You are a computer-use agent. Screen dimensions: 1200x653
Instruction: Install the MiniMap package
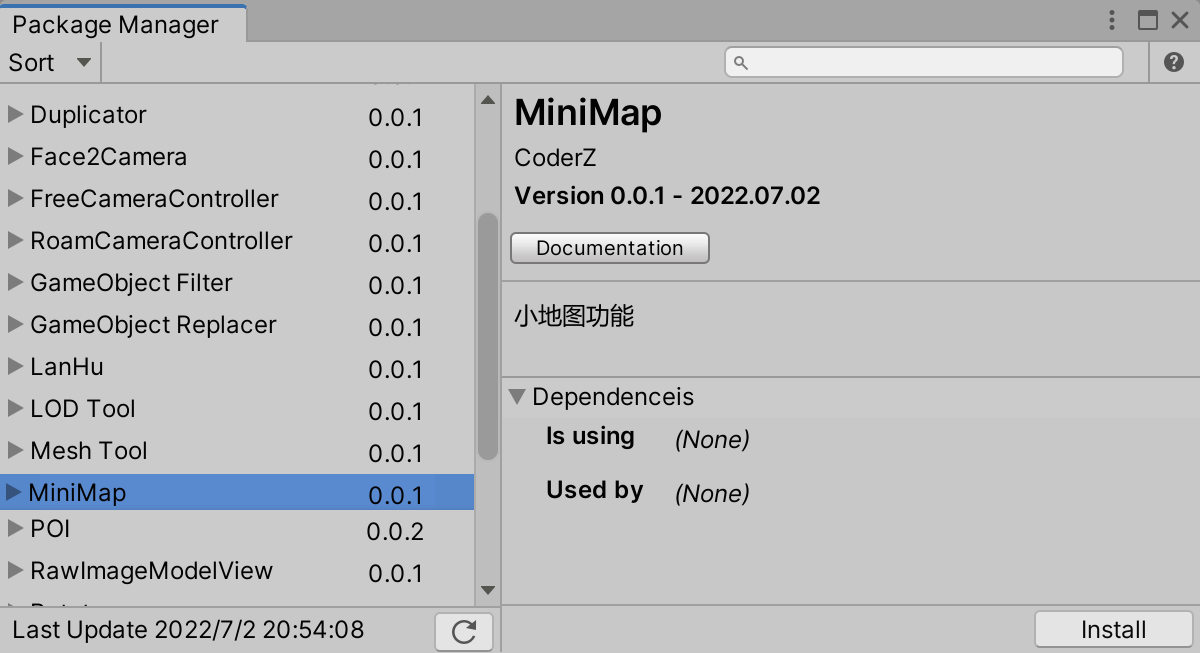click(1113, 629)
